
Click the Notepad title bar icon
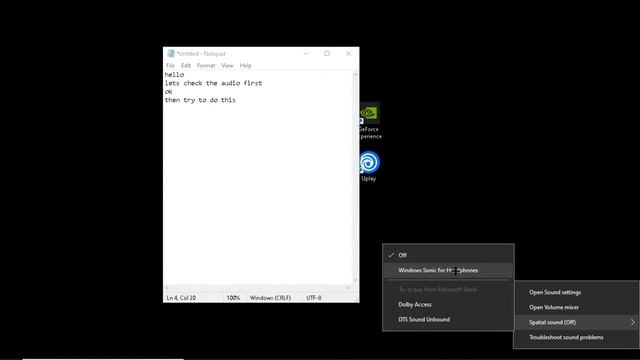tap(171, 53)
